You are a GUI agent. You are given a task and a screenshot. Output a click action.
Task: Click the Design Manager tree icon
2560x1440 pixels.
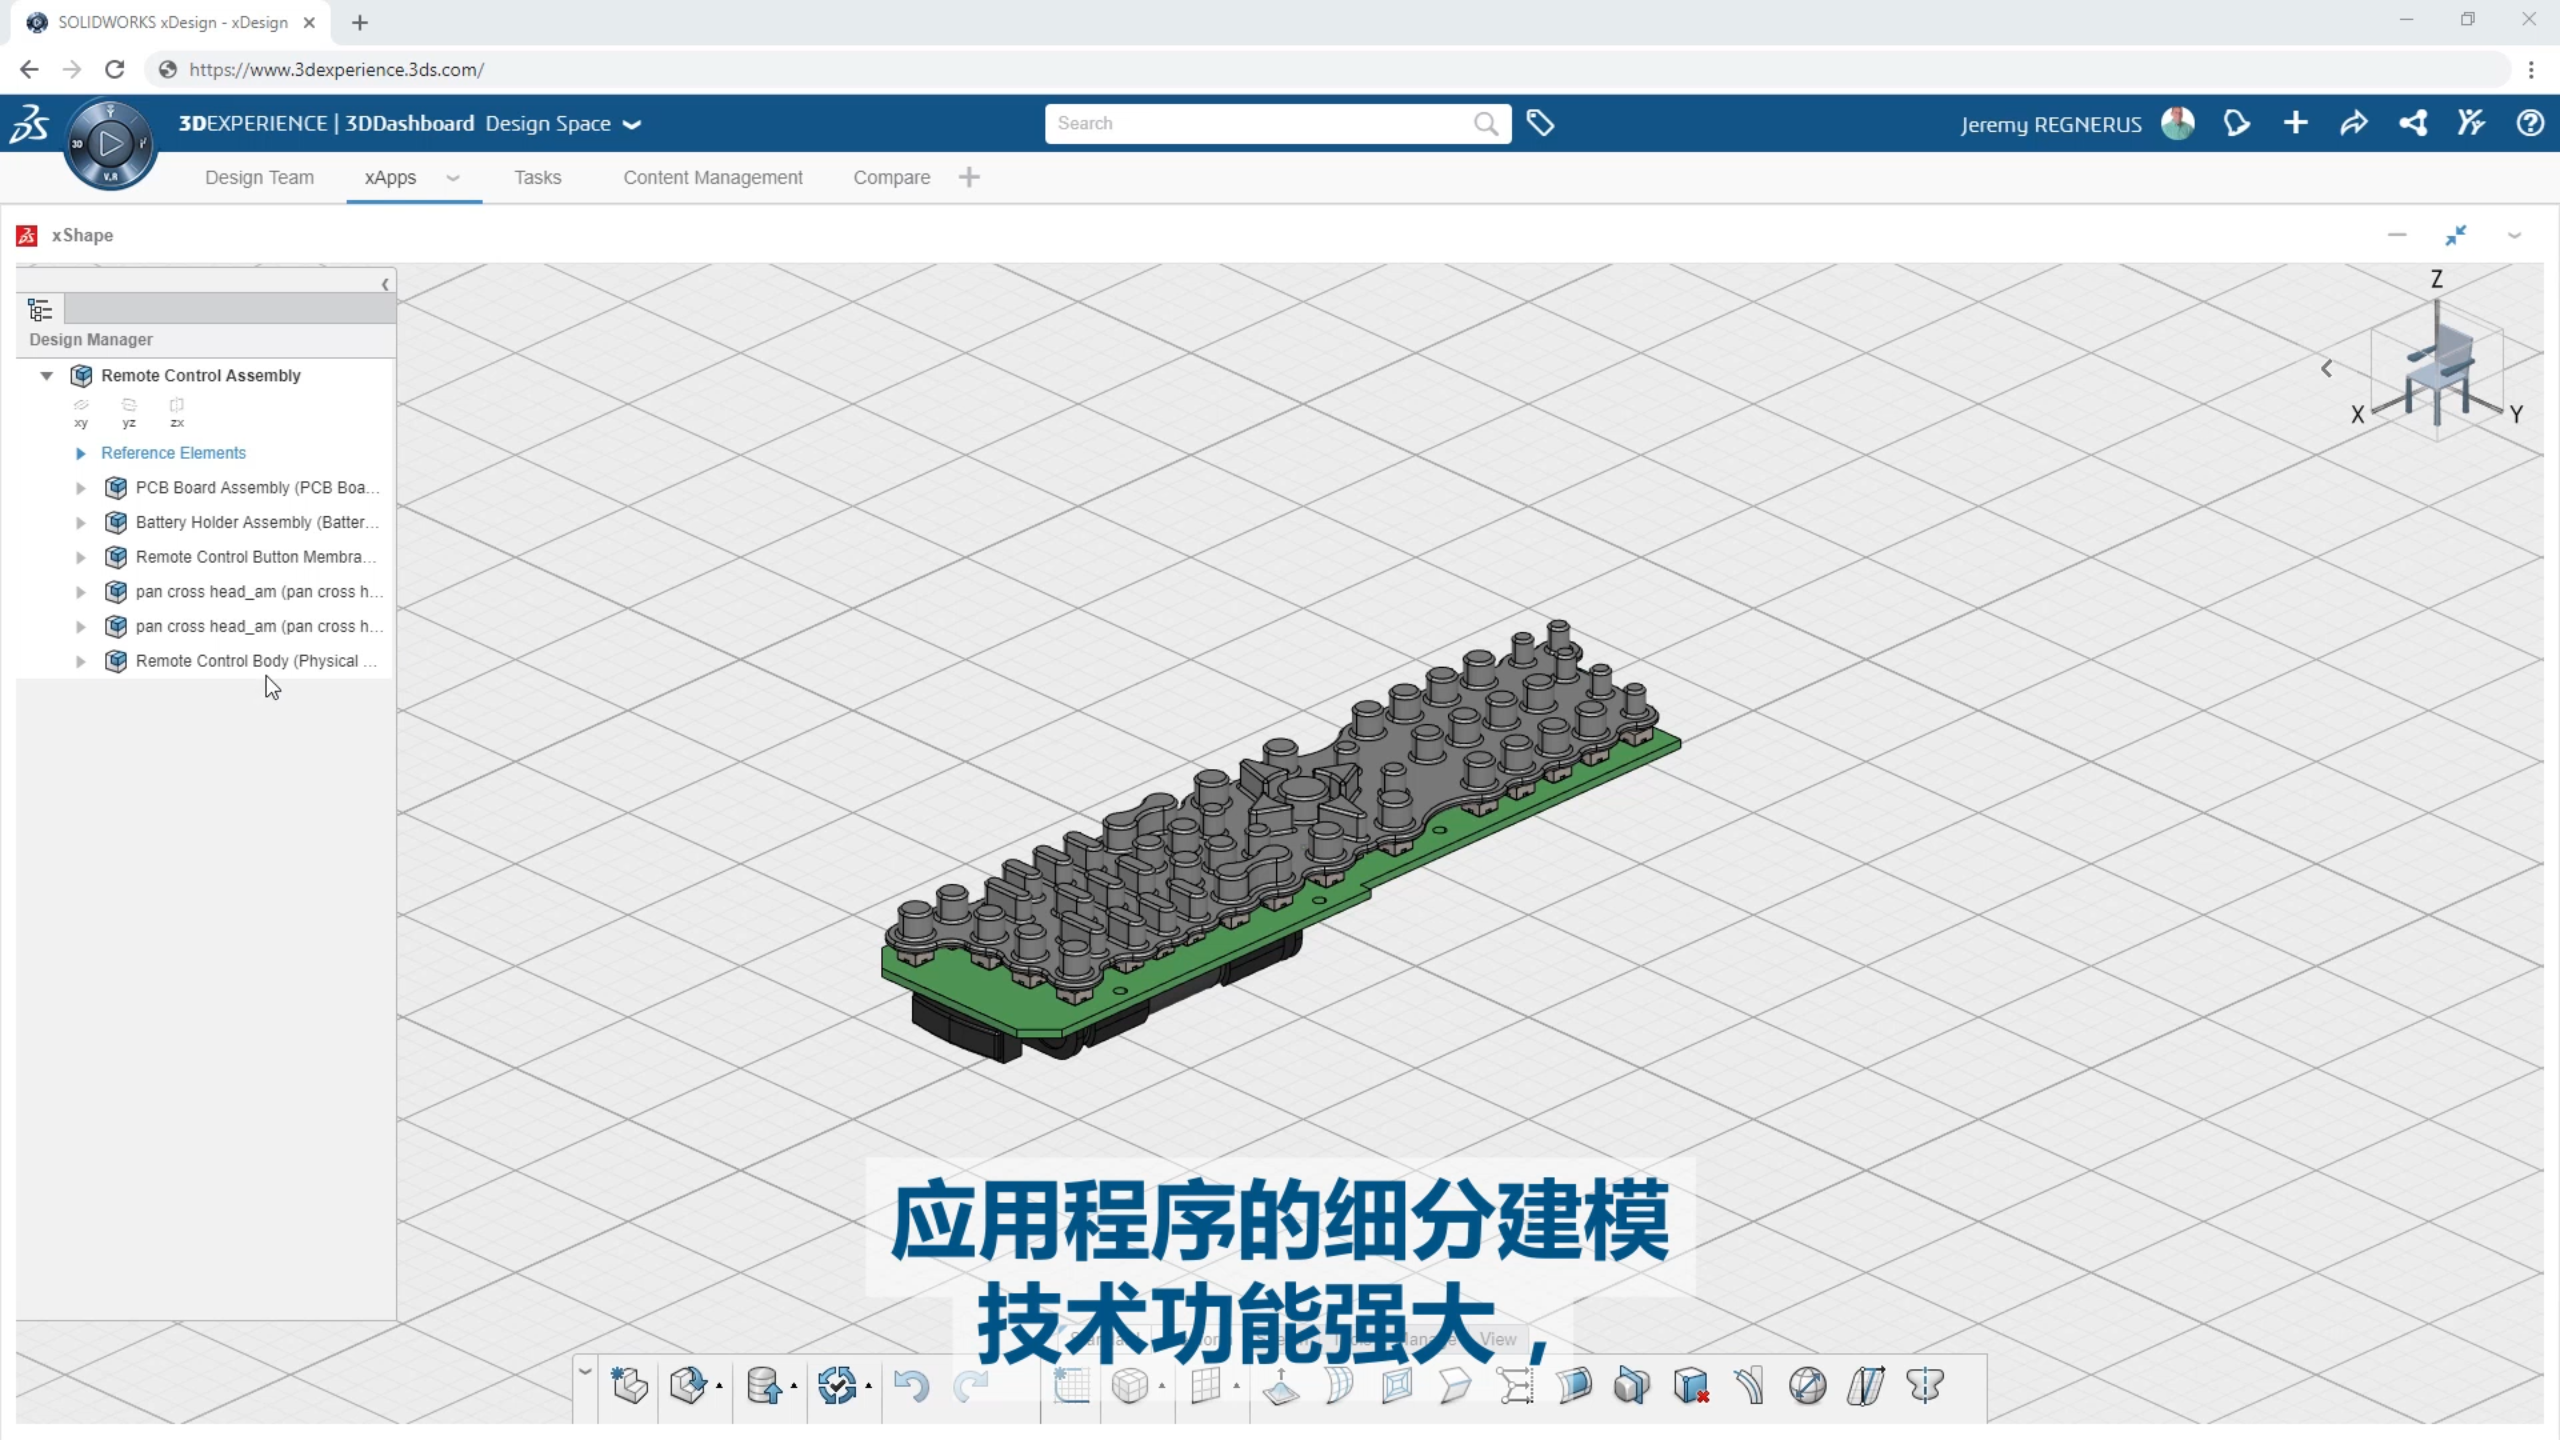tap(40, 309)
